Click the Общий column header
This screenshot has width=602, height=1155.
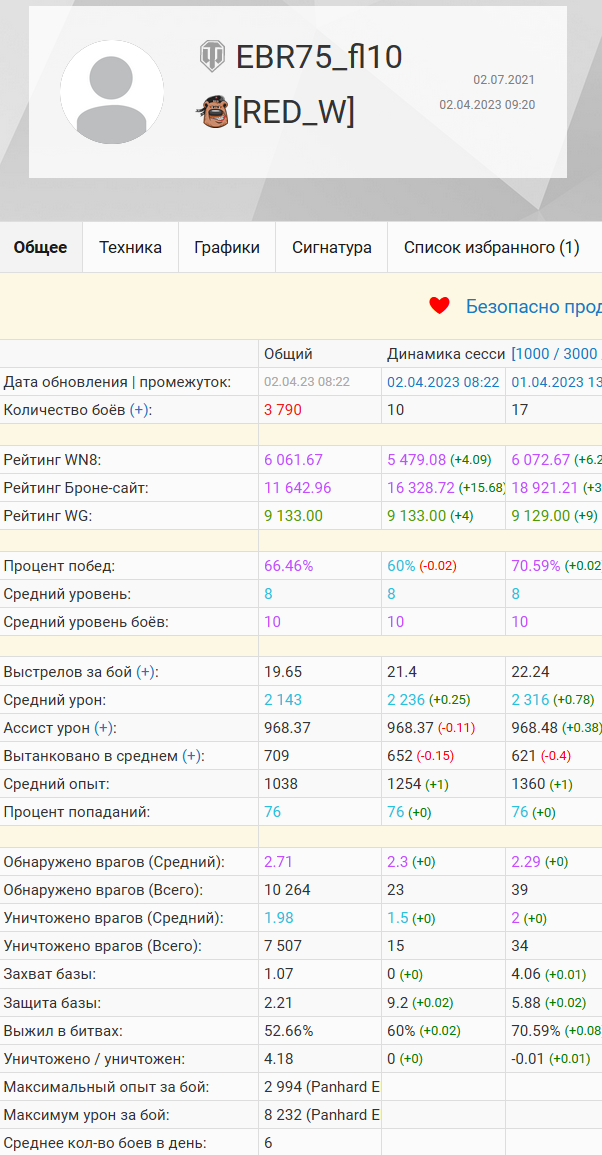(x=288, y=354)
